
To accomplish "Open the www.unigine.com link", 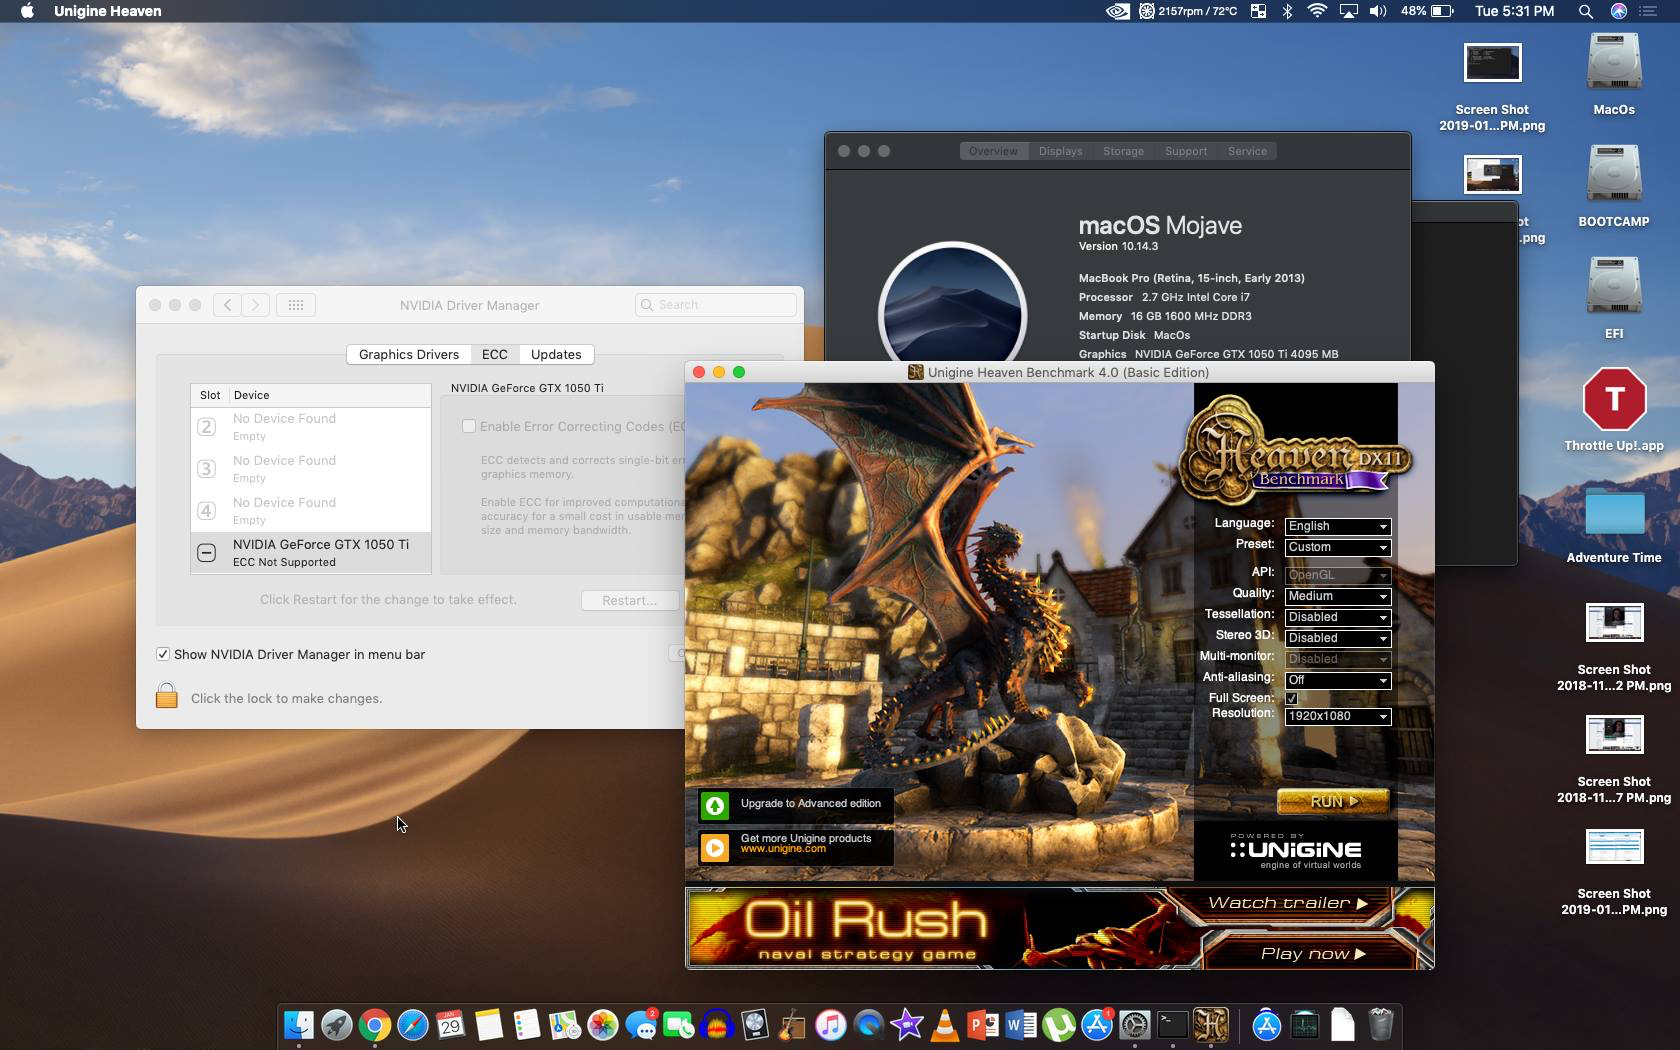I will tap(783, 849).
